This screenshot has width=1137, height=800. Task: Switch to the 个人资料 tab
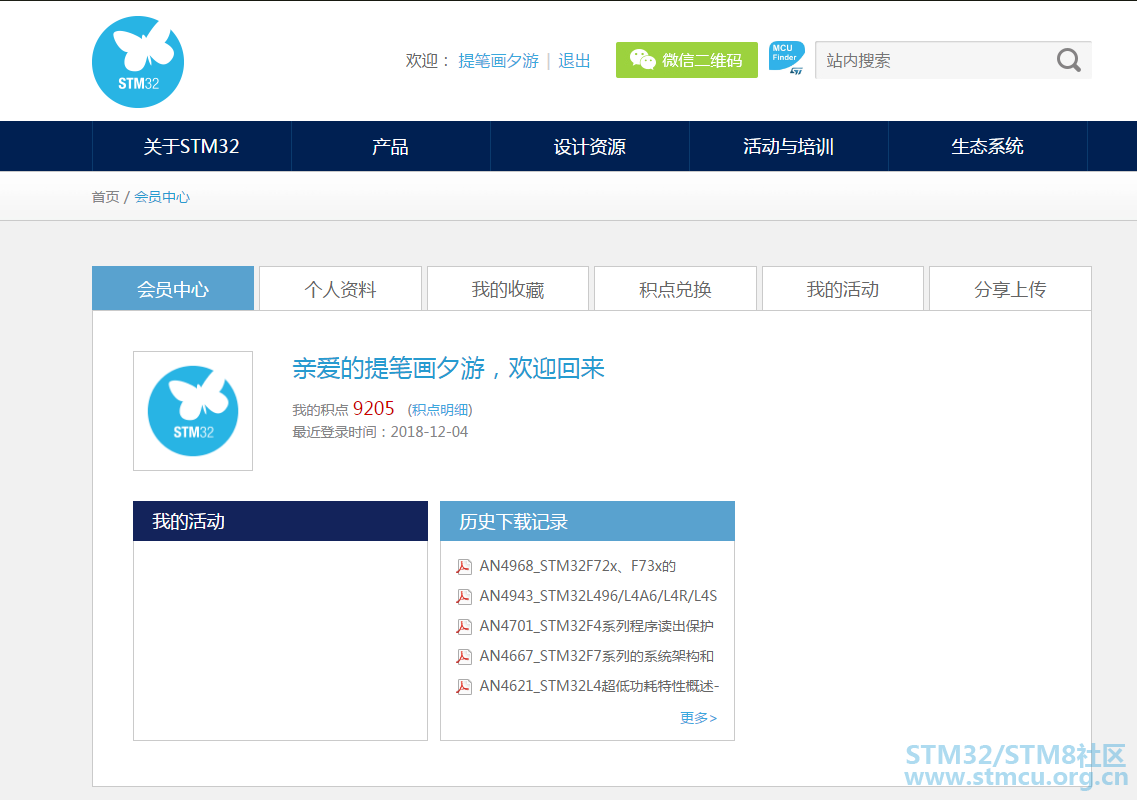pyautogui.click(x=340, y=289)
